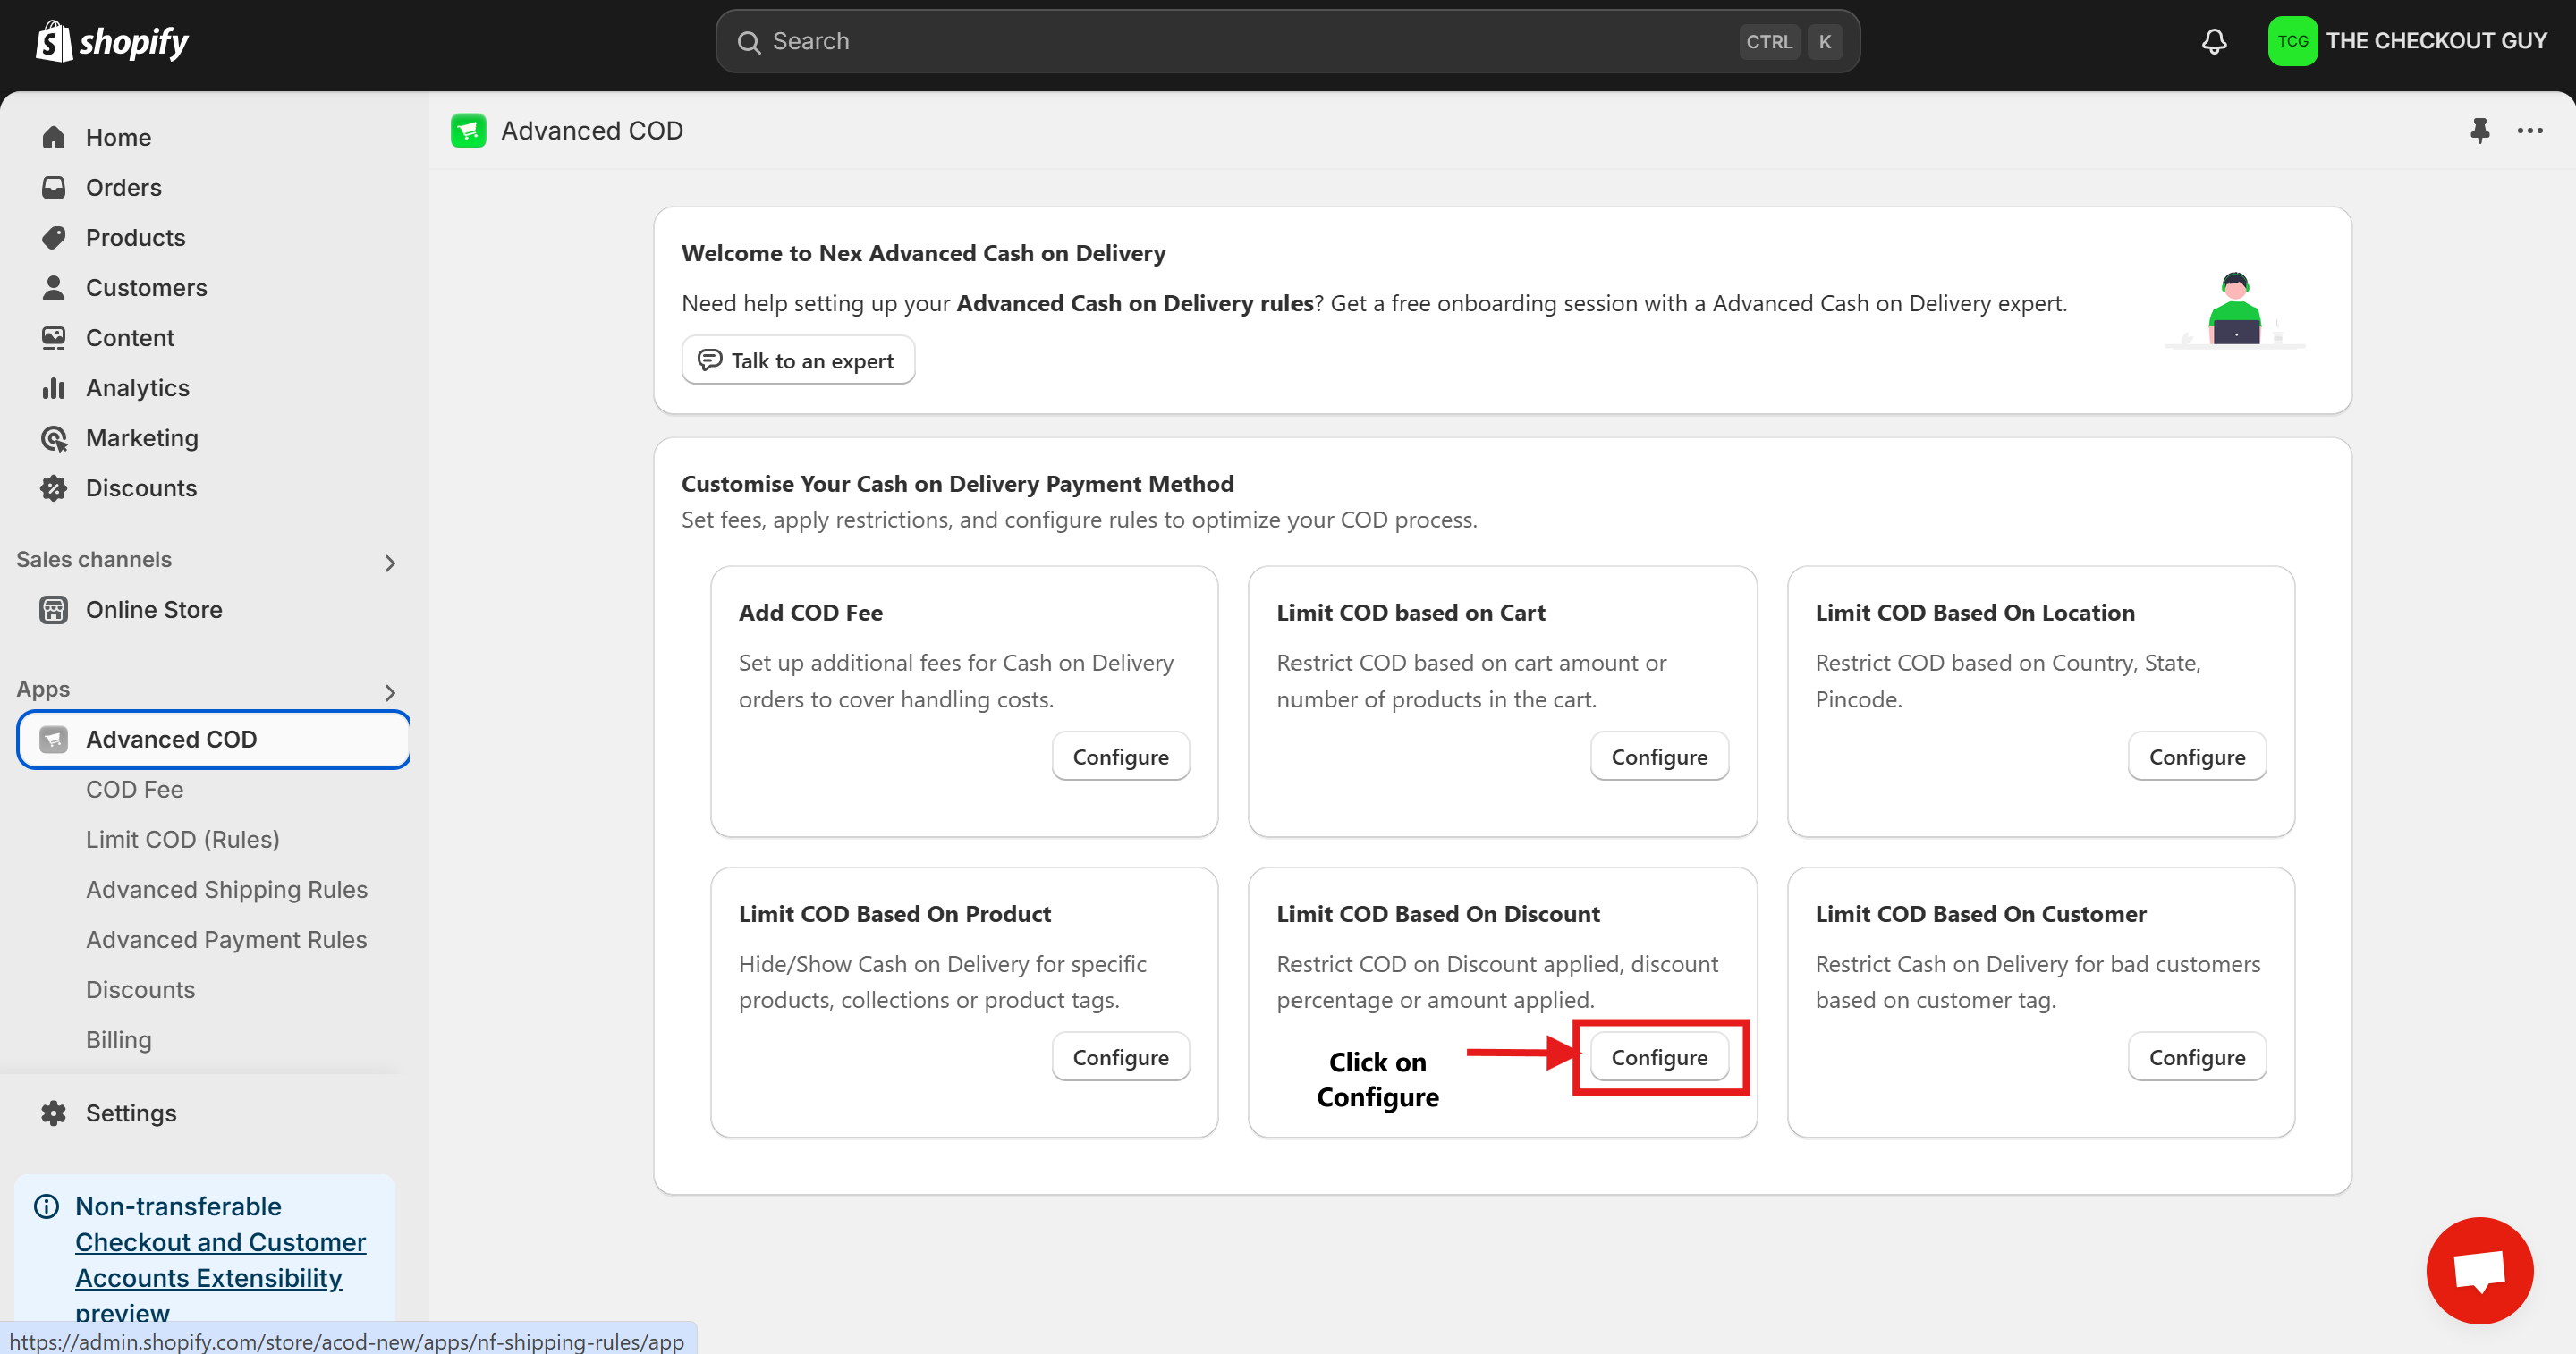
Task: Configure Limit COD Based On Customer
Action: click(2197, 1057)
